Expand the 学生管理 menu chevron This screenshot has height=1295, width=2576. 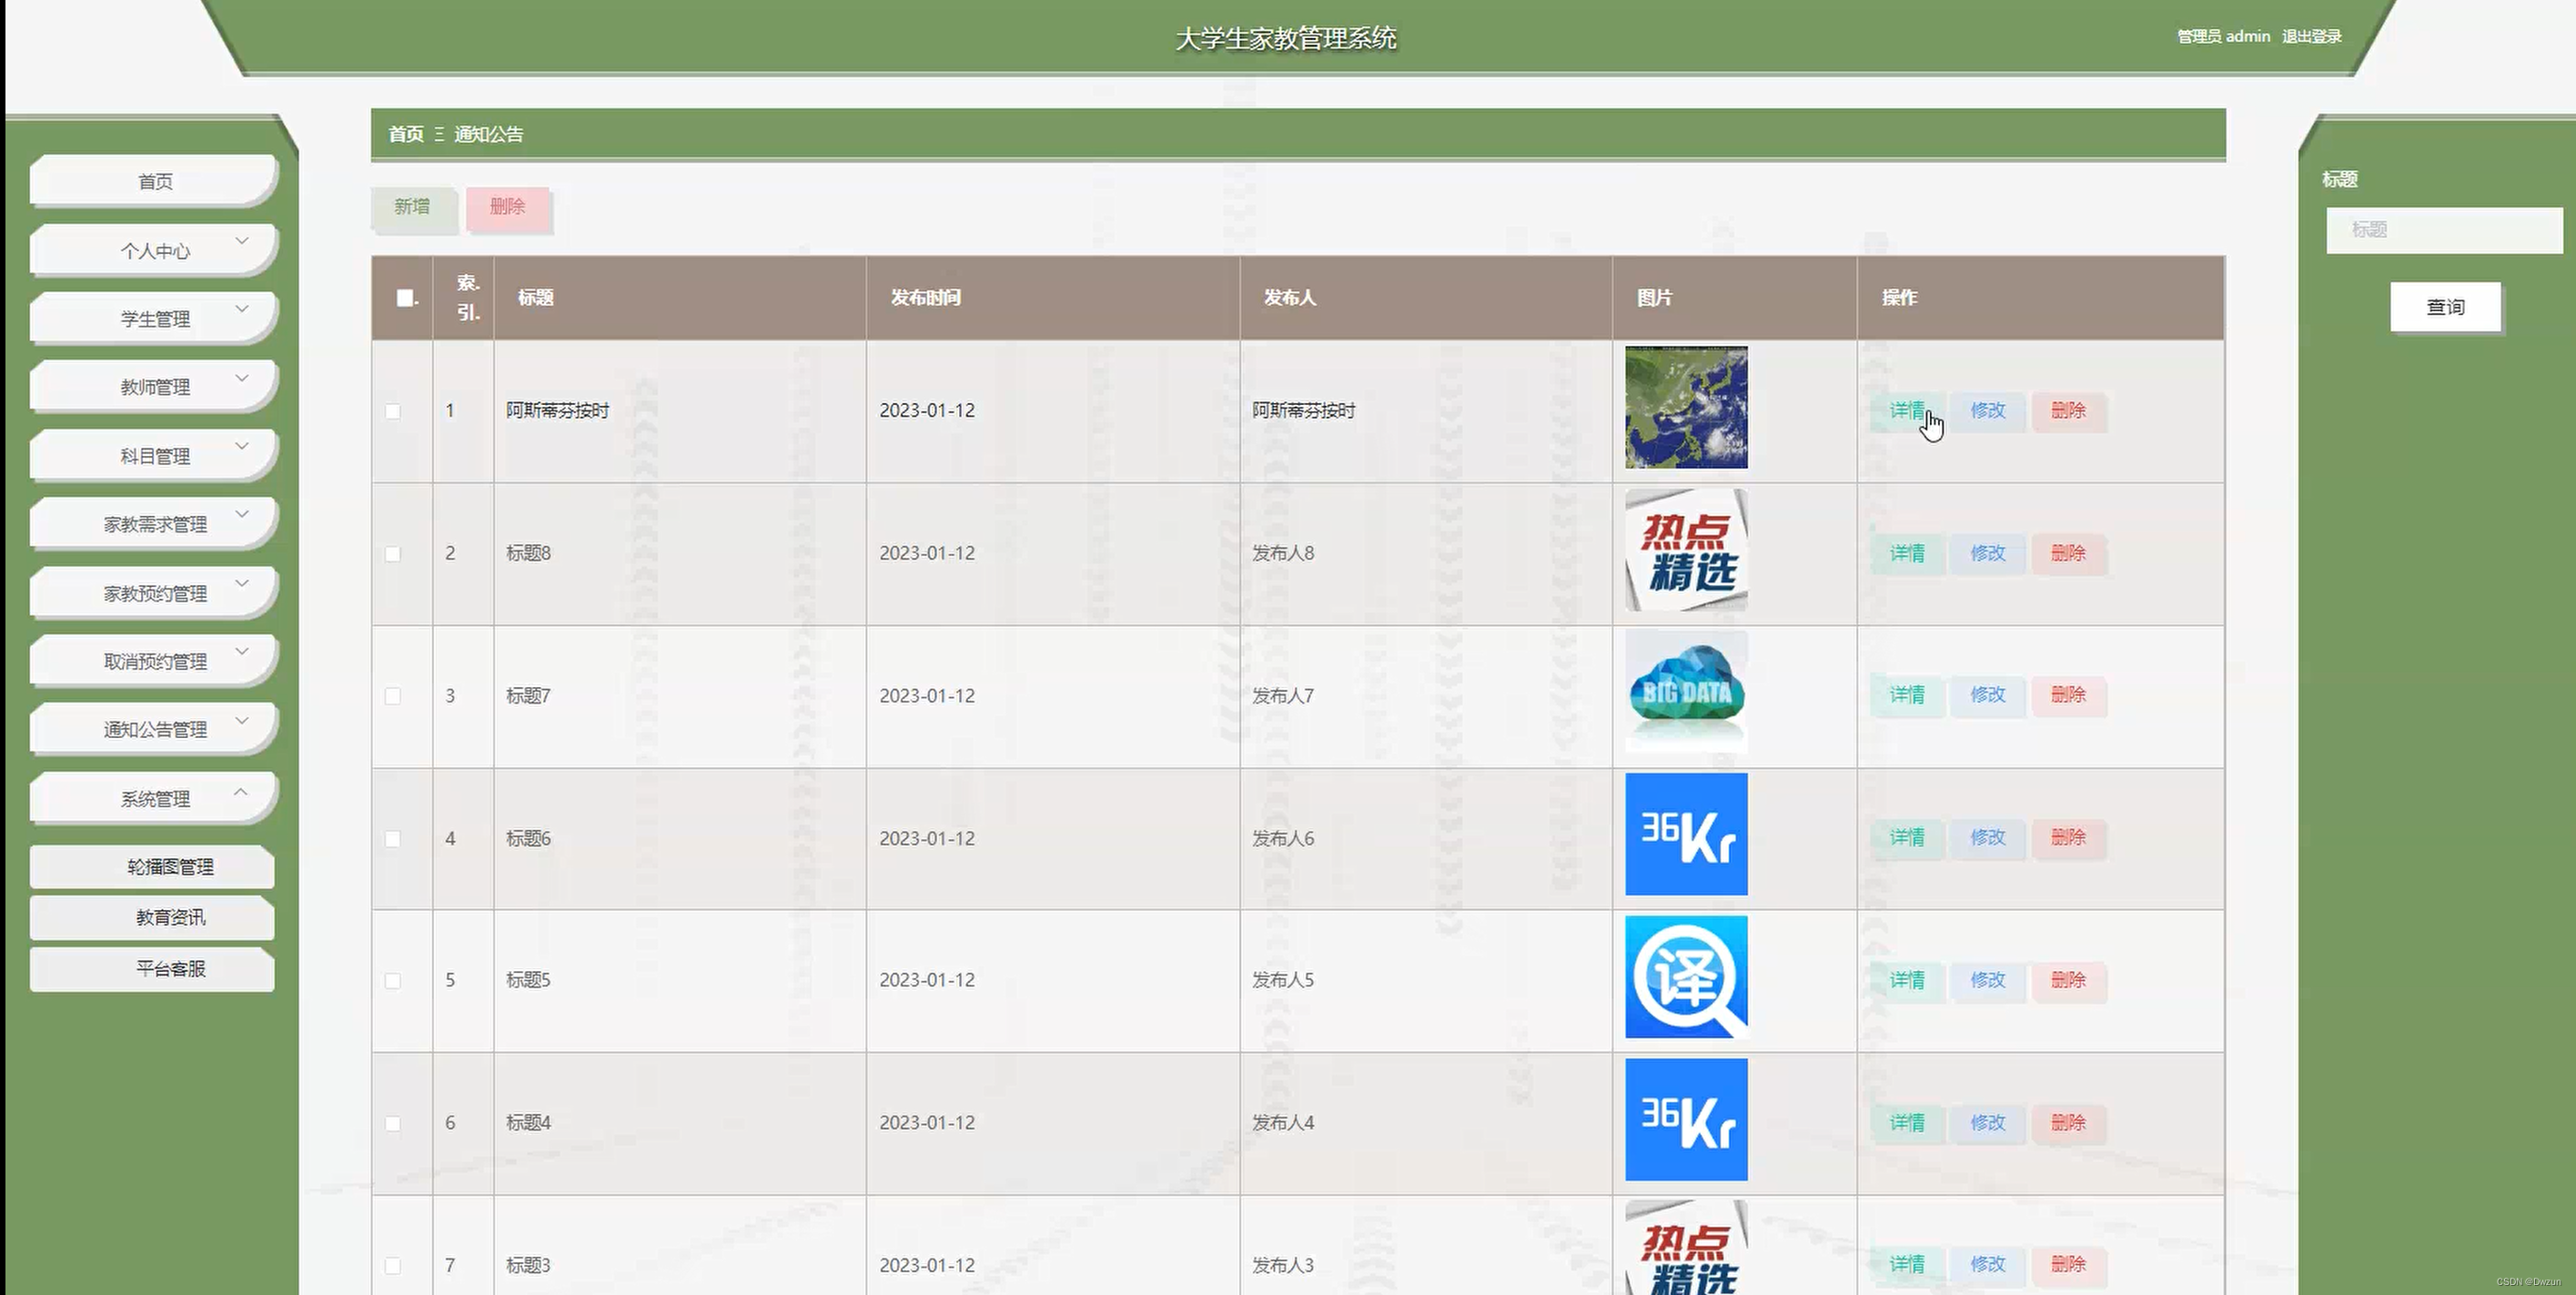click(x=242, y=309)
